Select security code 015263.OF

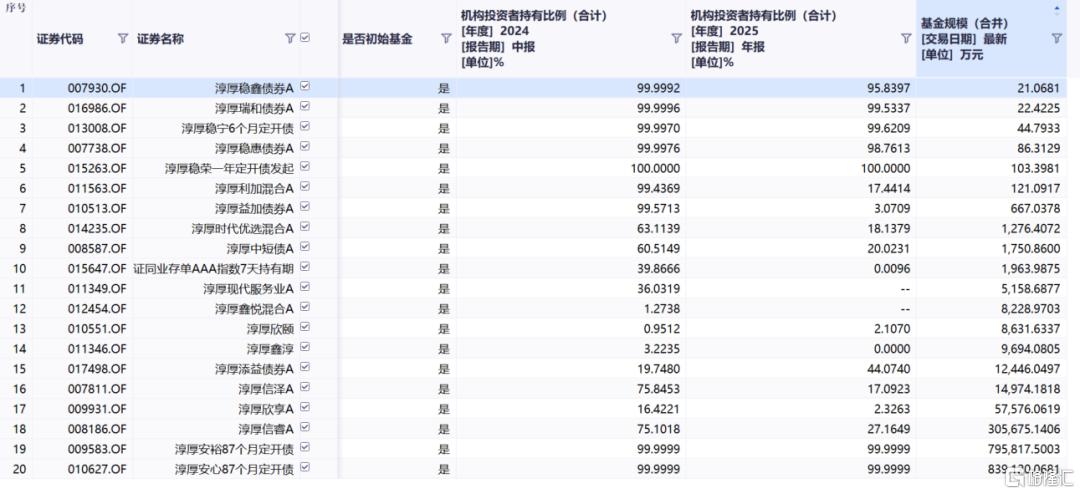pyautogui.click(x=97, y=168)
